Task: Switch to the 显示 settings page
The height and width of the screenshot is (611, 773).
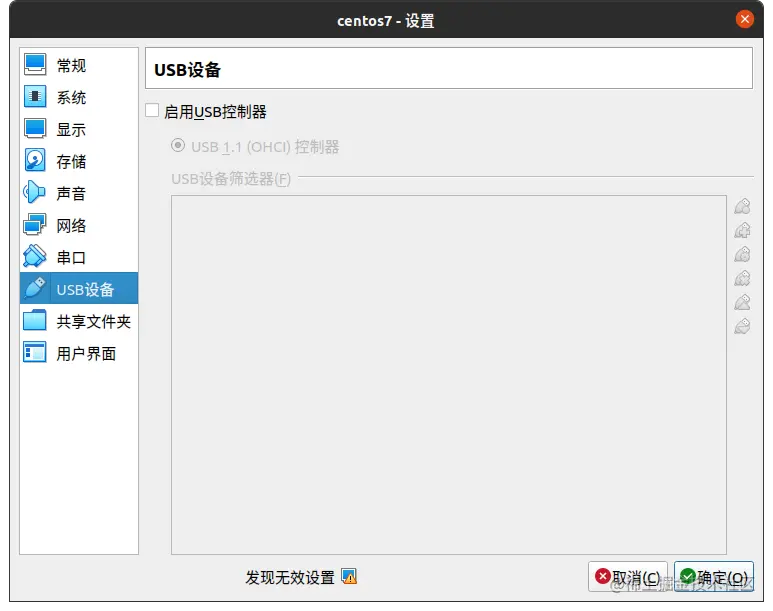Action: click(79, 129)
